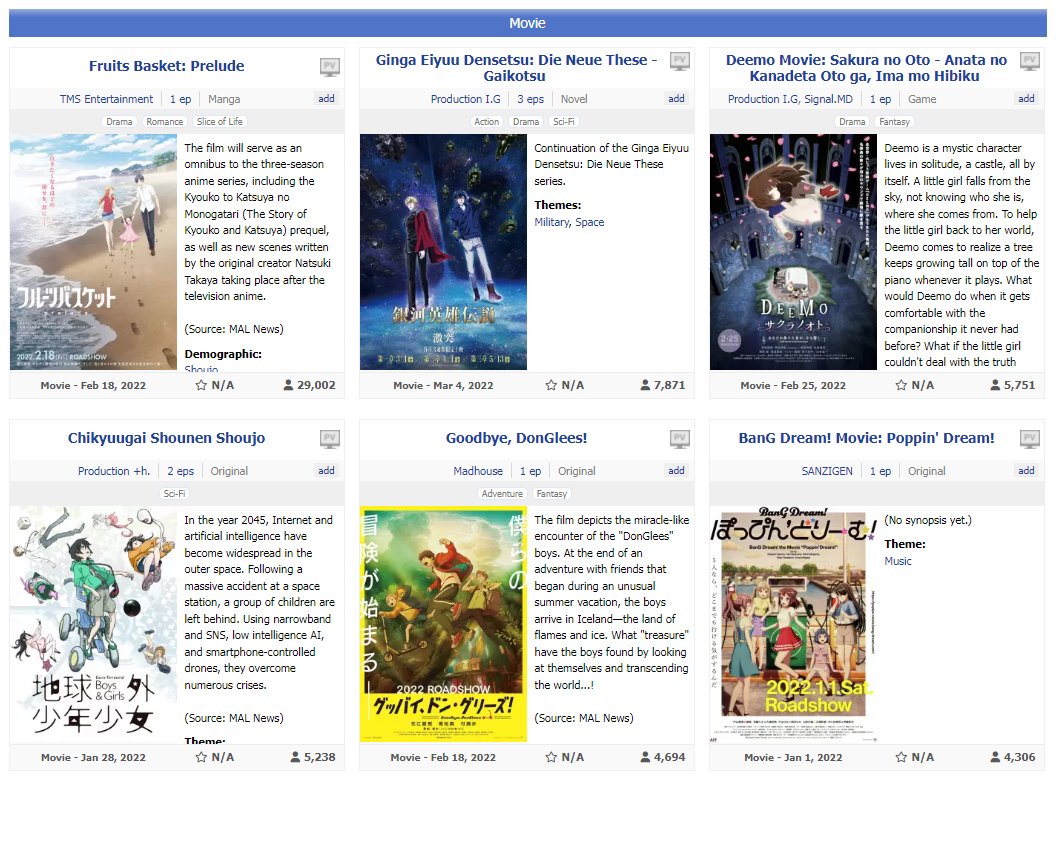Add Chikyuugai Shounen Shoujo to my list
This screenshot has height=852, width=1056.
pyautogui.click(x=326, y=470)
